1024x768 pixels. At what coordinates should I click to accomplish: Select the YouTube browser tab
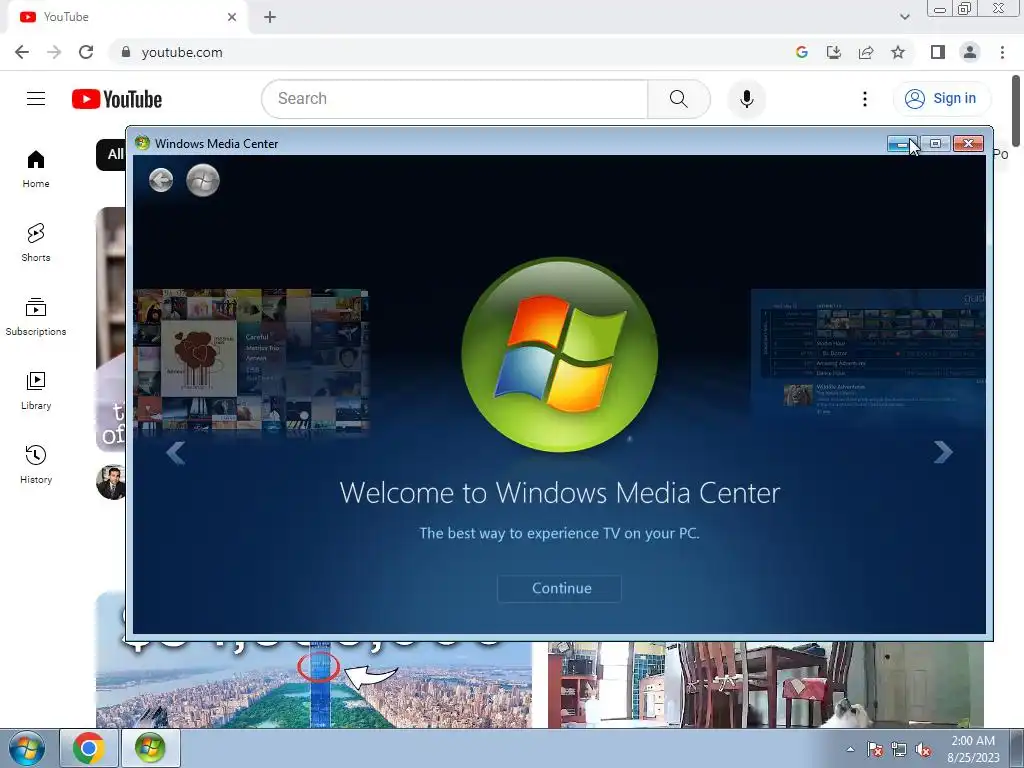pyautogui.click(x=127, y=17)
